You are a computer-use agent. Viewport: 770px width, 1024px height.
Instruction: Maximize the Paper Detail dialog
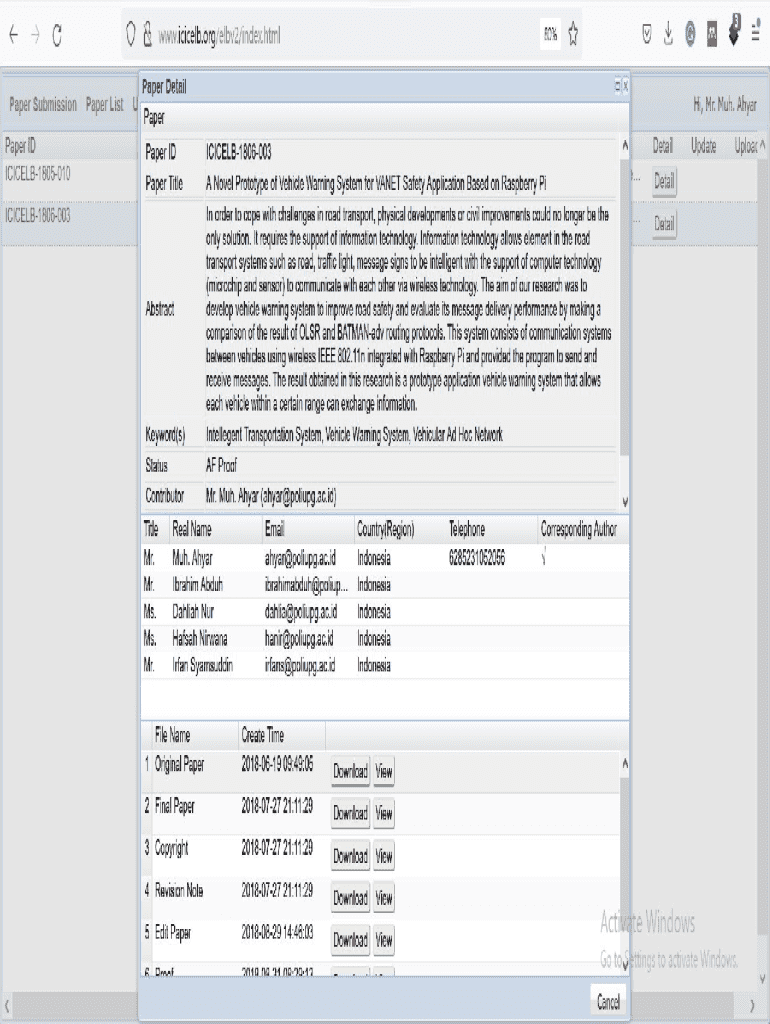click(x=617, y=87)
